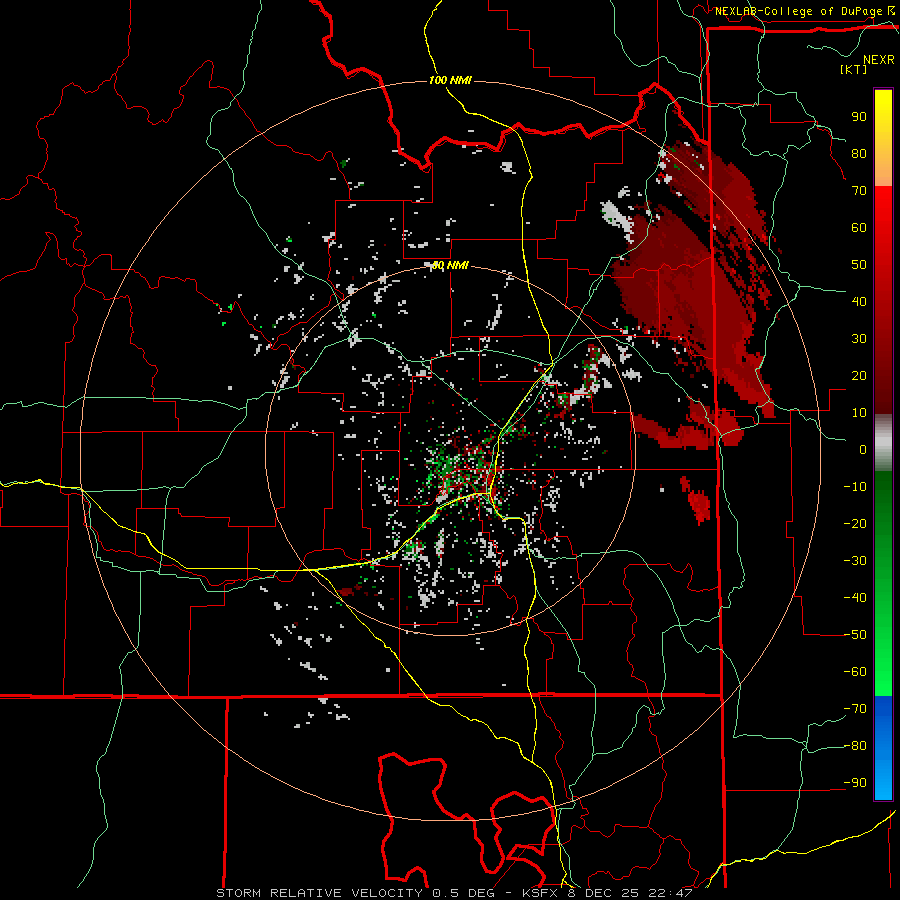Click the Storm Relative Velocity footer caption

[454, 893]
